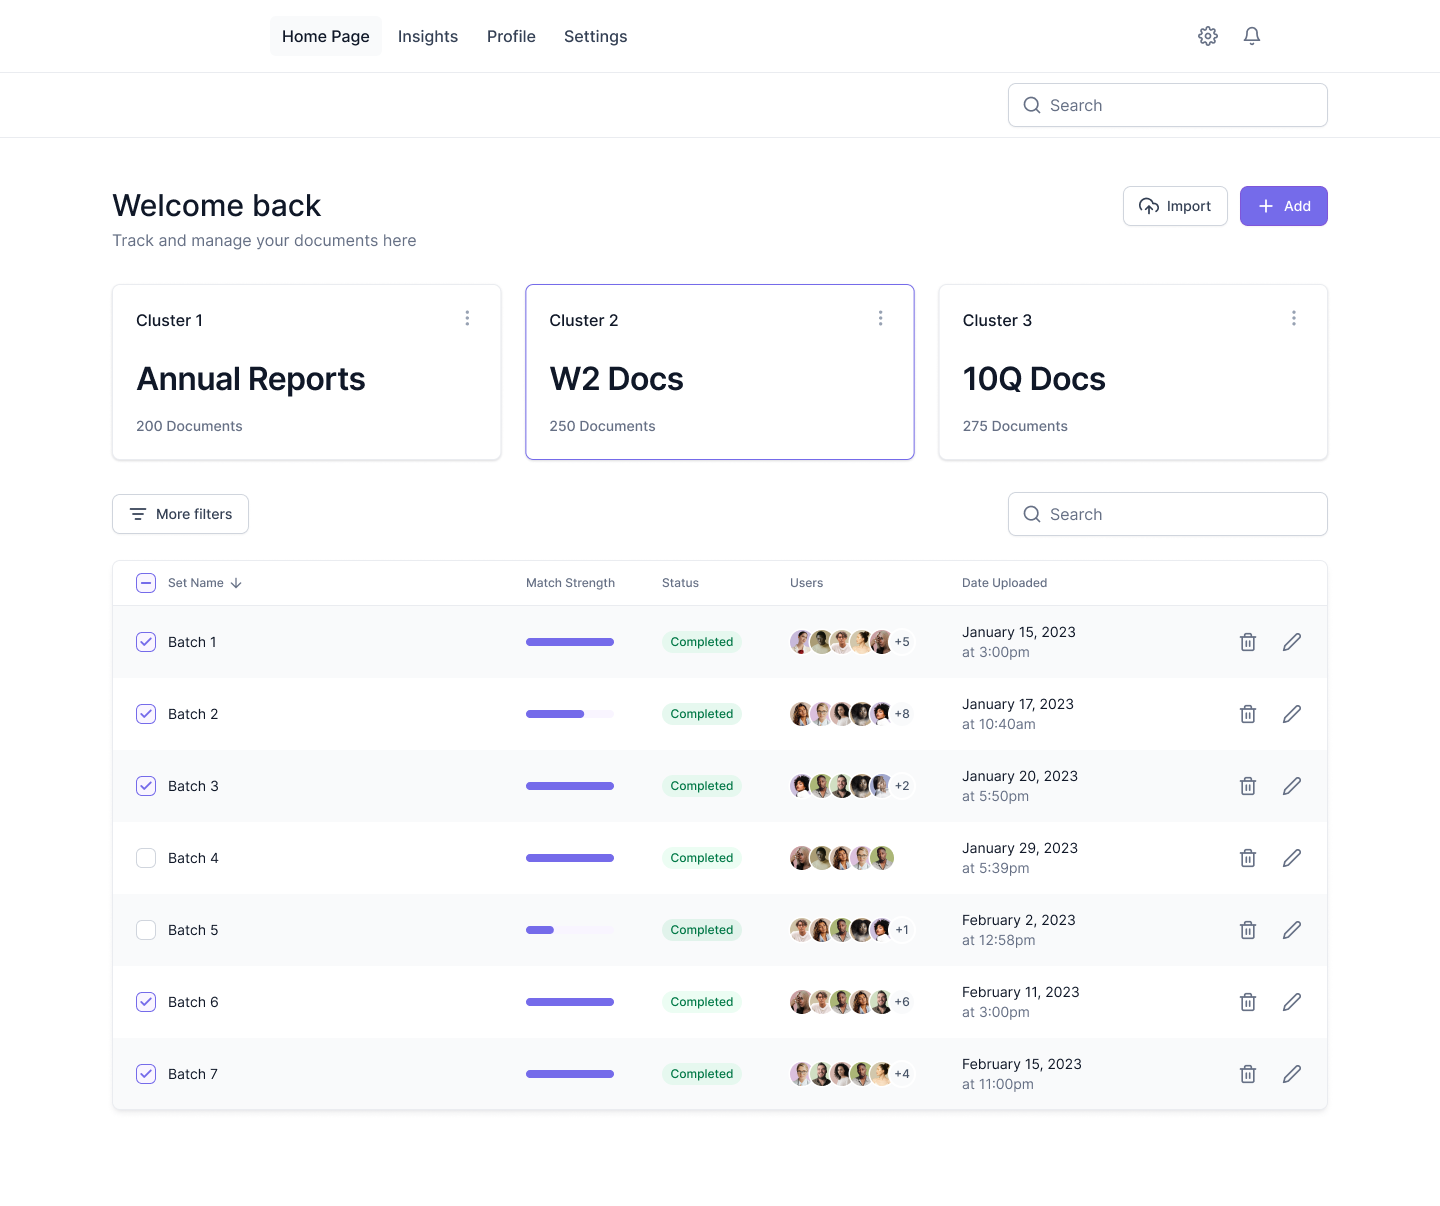Delete Batch 1 with trash icon

click(x=1248, y=642)
